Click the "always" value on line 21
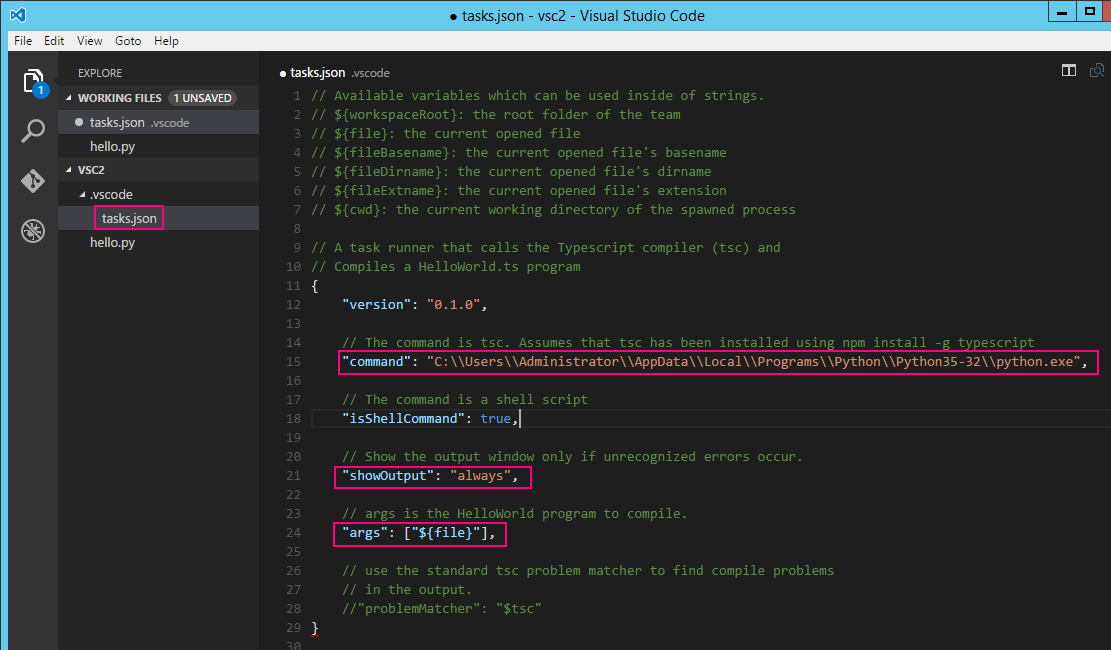1111x650 pixels. pyautogui.click(x=480, y=476)
